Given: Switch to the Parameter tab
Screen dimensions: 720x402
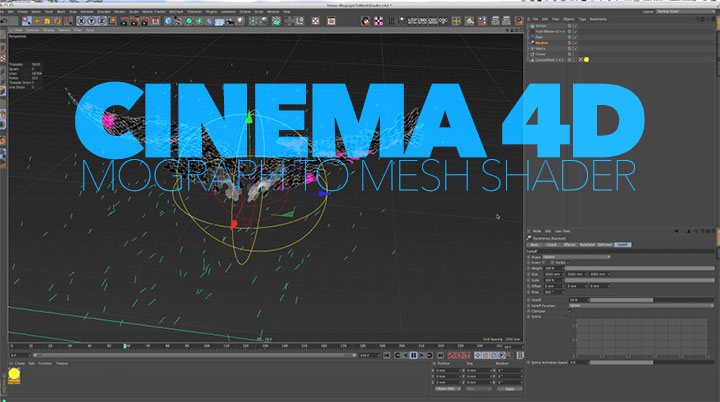Looking at the screenshot, I should pyautogui.click(x=587, y=245).
